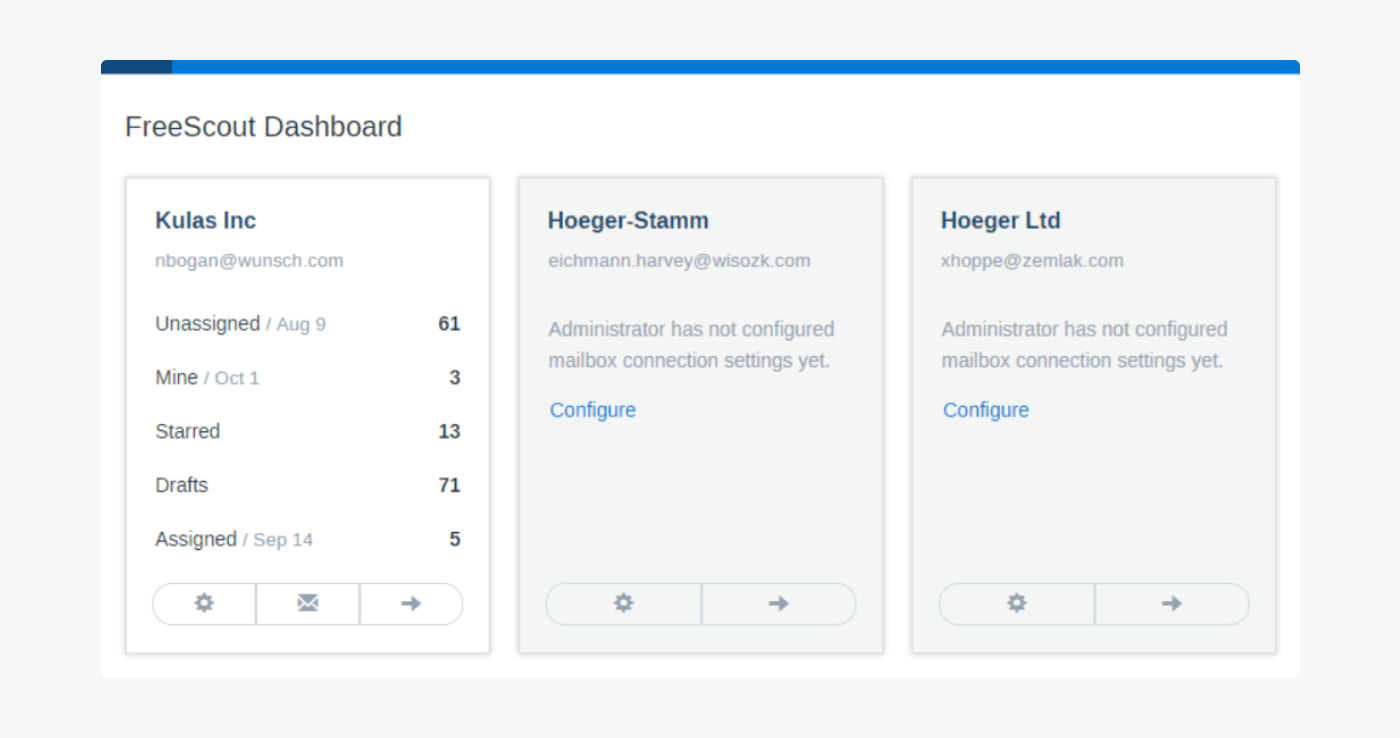Click the Starred count 13
The width and height of the screenshot is (1400, 738).
tap(449, 432)
